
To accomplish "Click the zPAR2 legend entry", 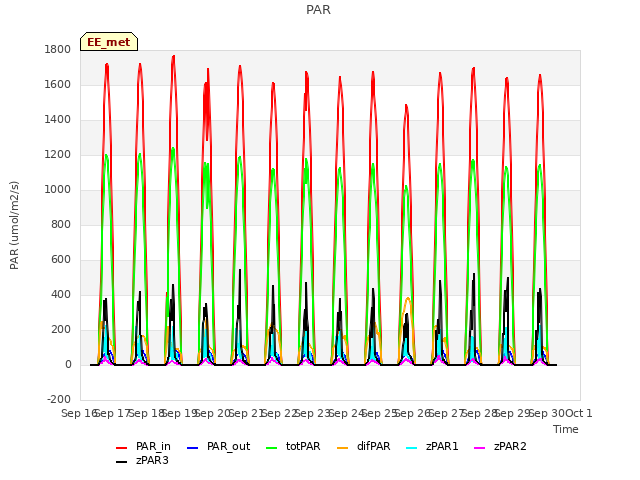I will pyautogui.click(x=500, y=447).
